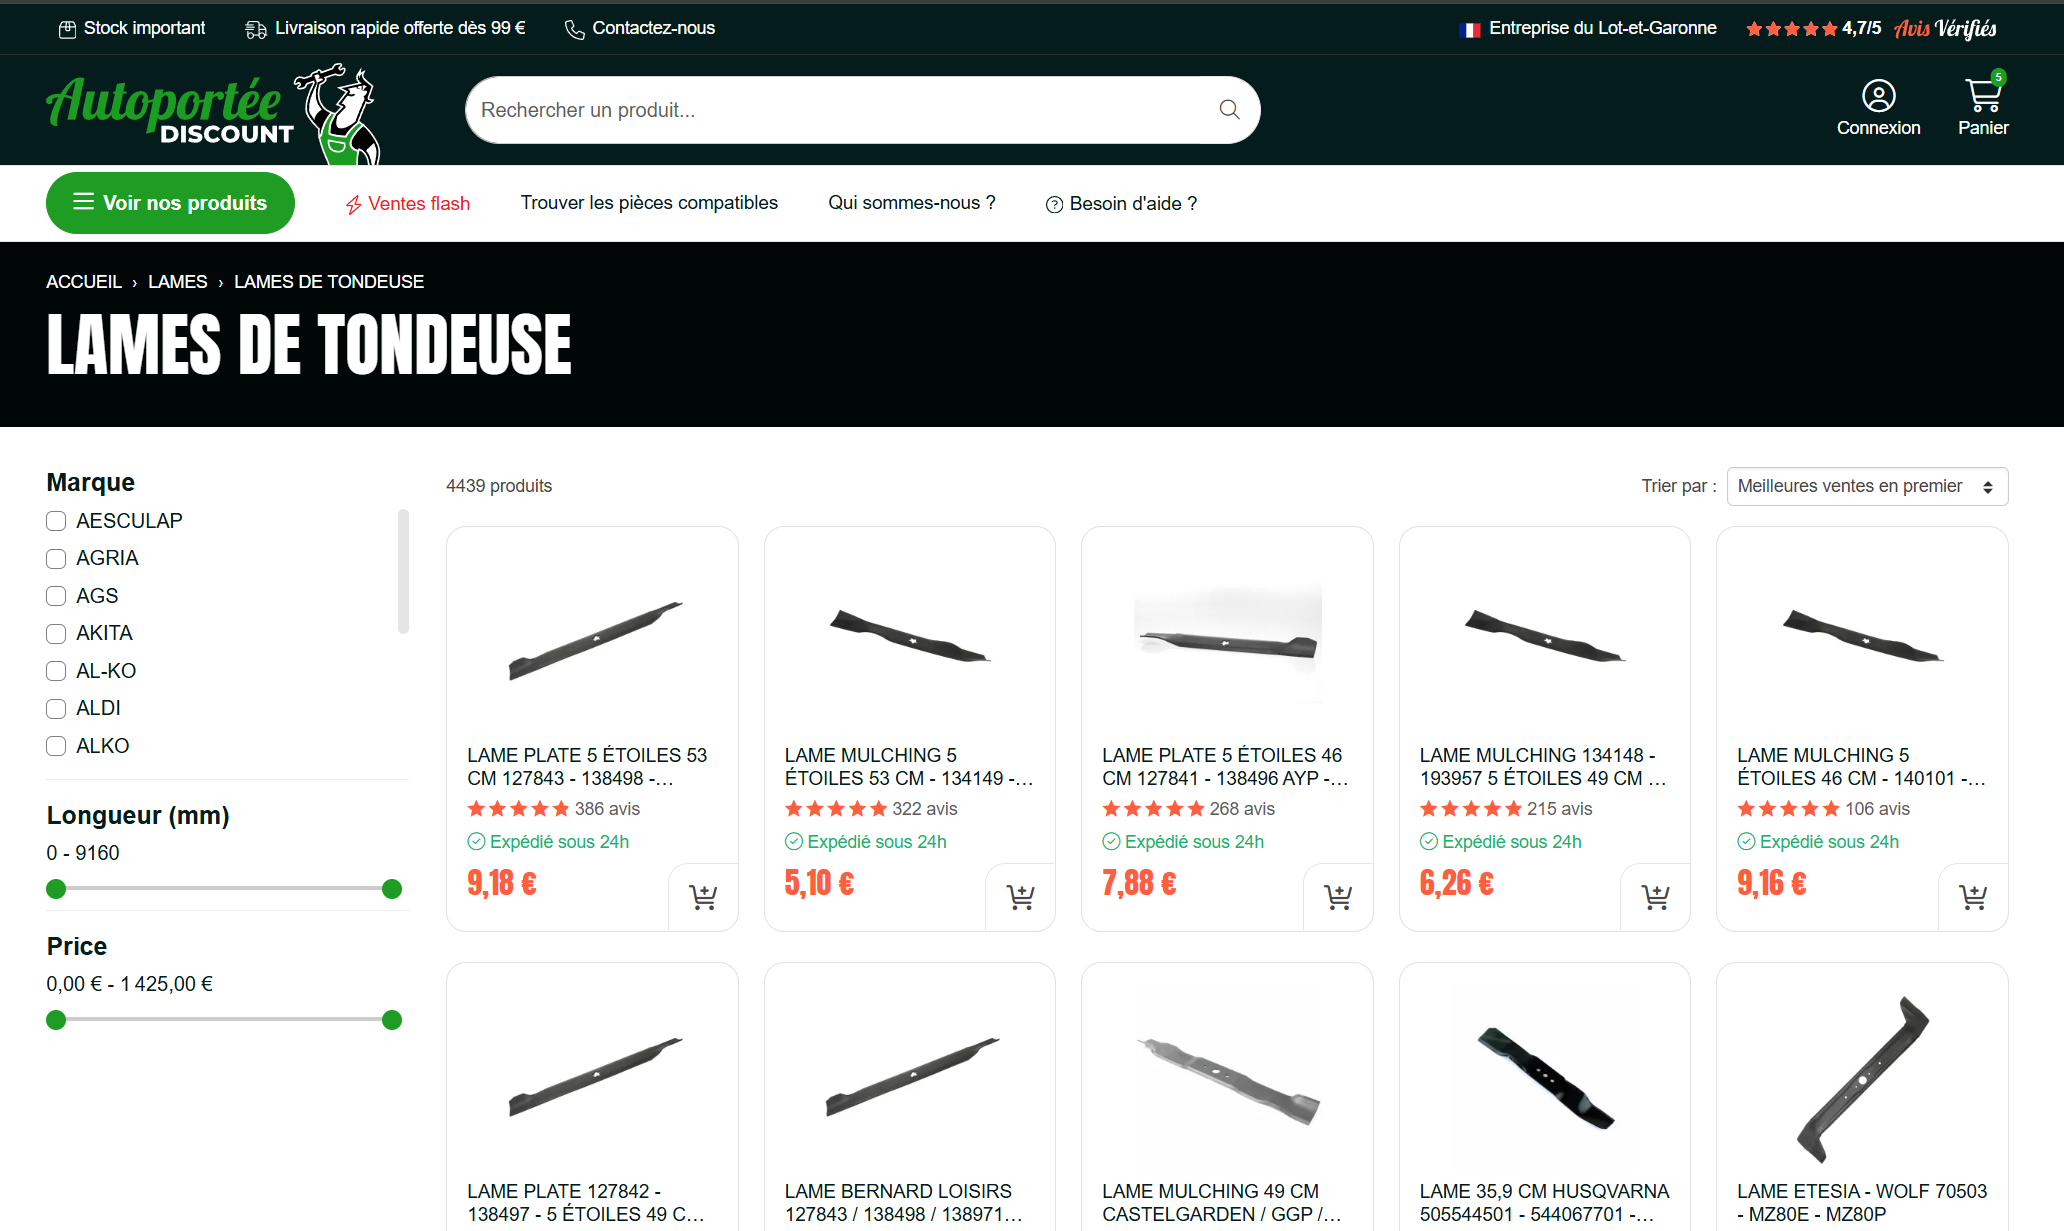Open the Trier par sort dropdown
This screenshot has width=2064, height=1231.
(1867, 486)
